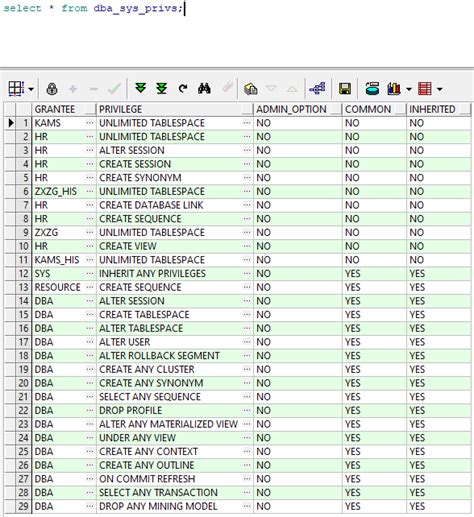Click the SQL editor query text
The height and width of the screenshot is (517, 474).
tap(93, 8)
